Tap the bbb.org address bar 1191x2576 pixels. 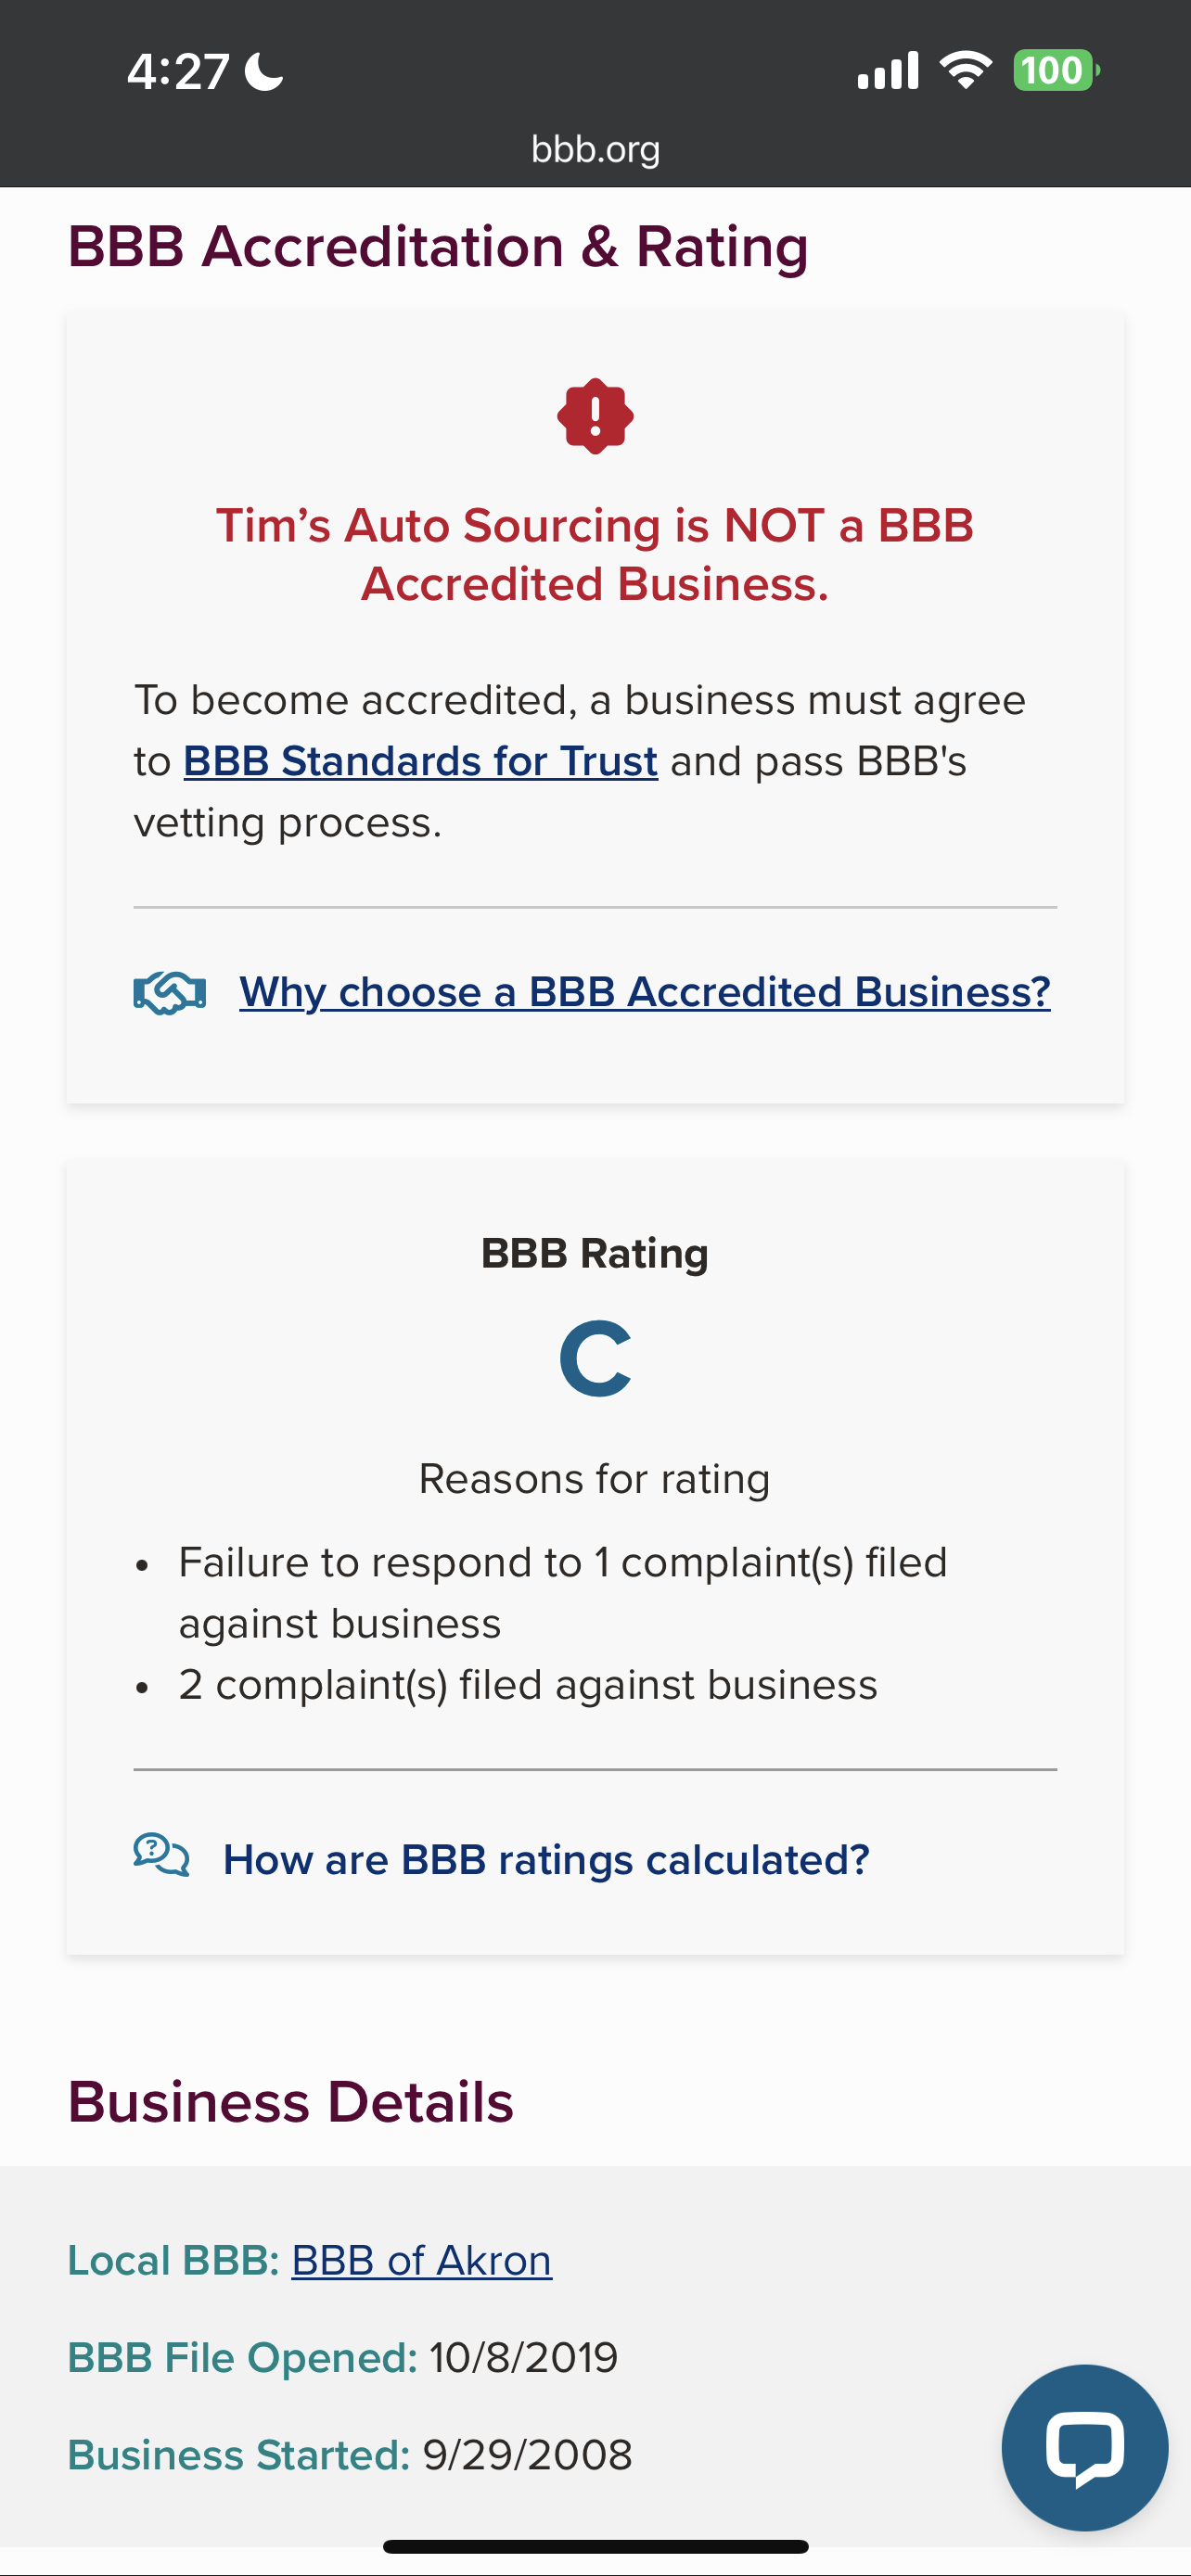[x=595, y=149]
